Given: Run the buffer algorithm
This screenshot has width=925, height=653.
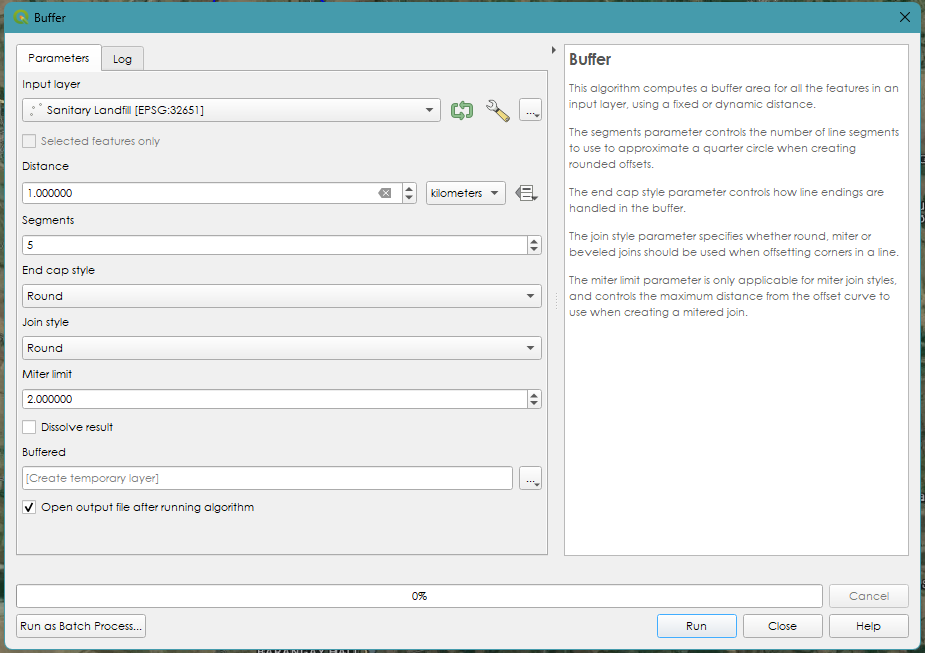Looking at the screenshot, I should pyautogui.click(x=696, y=626).
